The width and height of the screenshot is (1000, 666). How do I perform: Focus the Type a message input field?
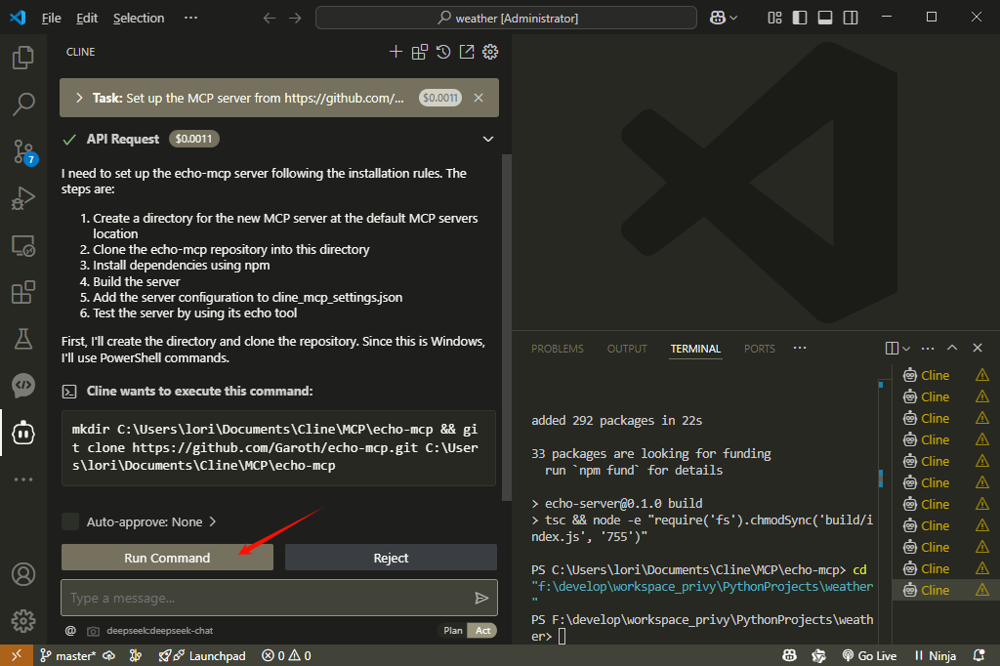pos(265,598)
